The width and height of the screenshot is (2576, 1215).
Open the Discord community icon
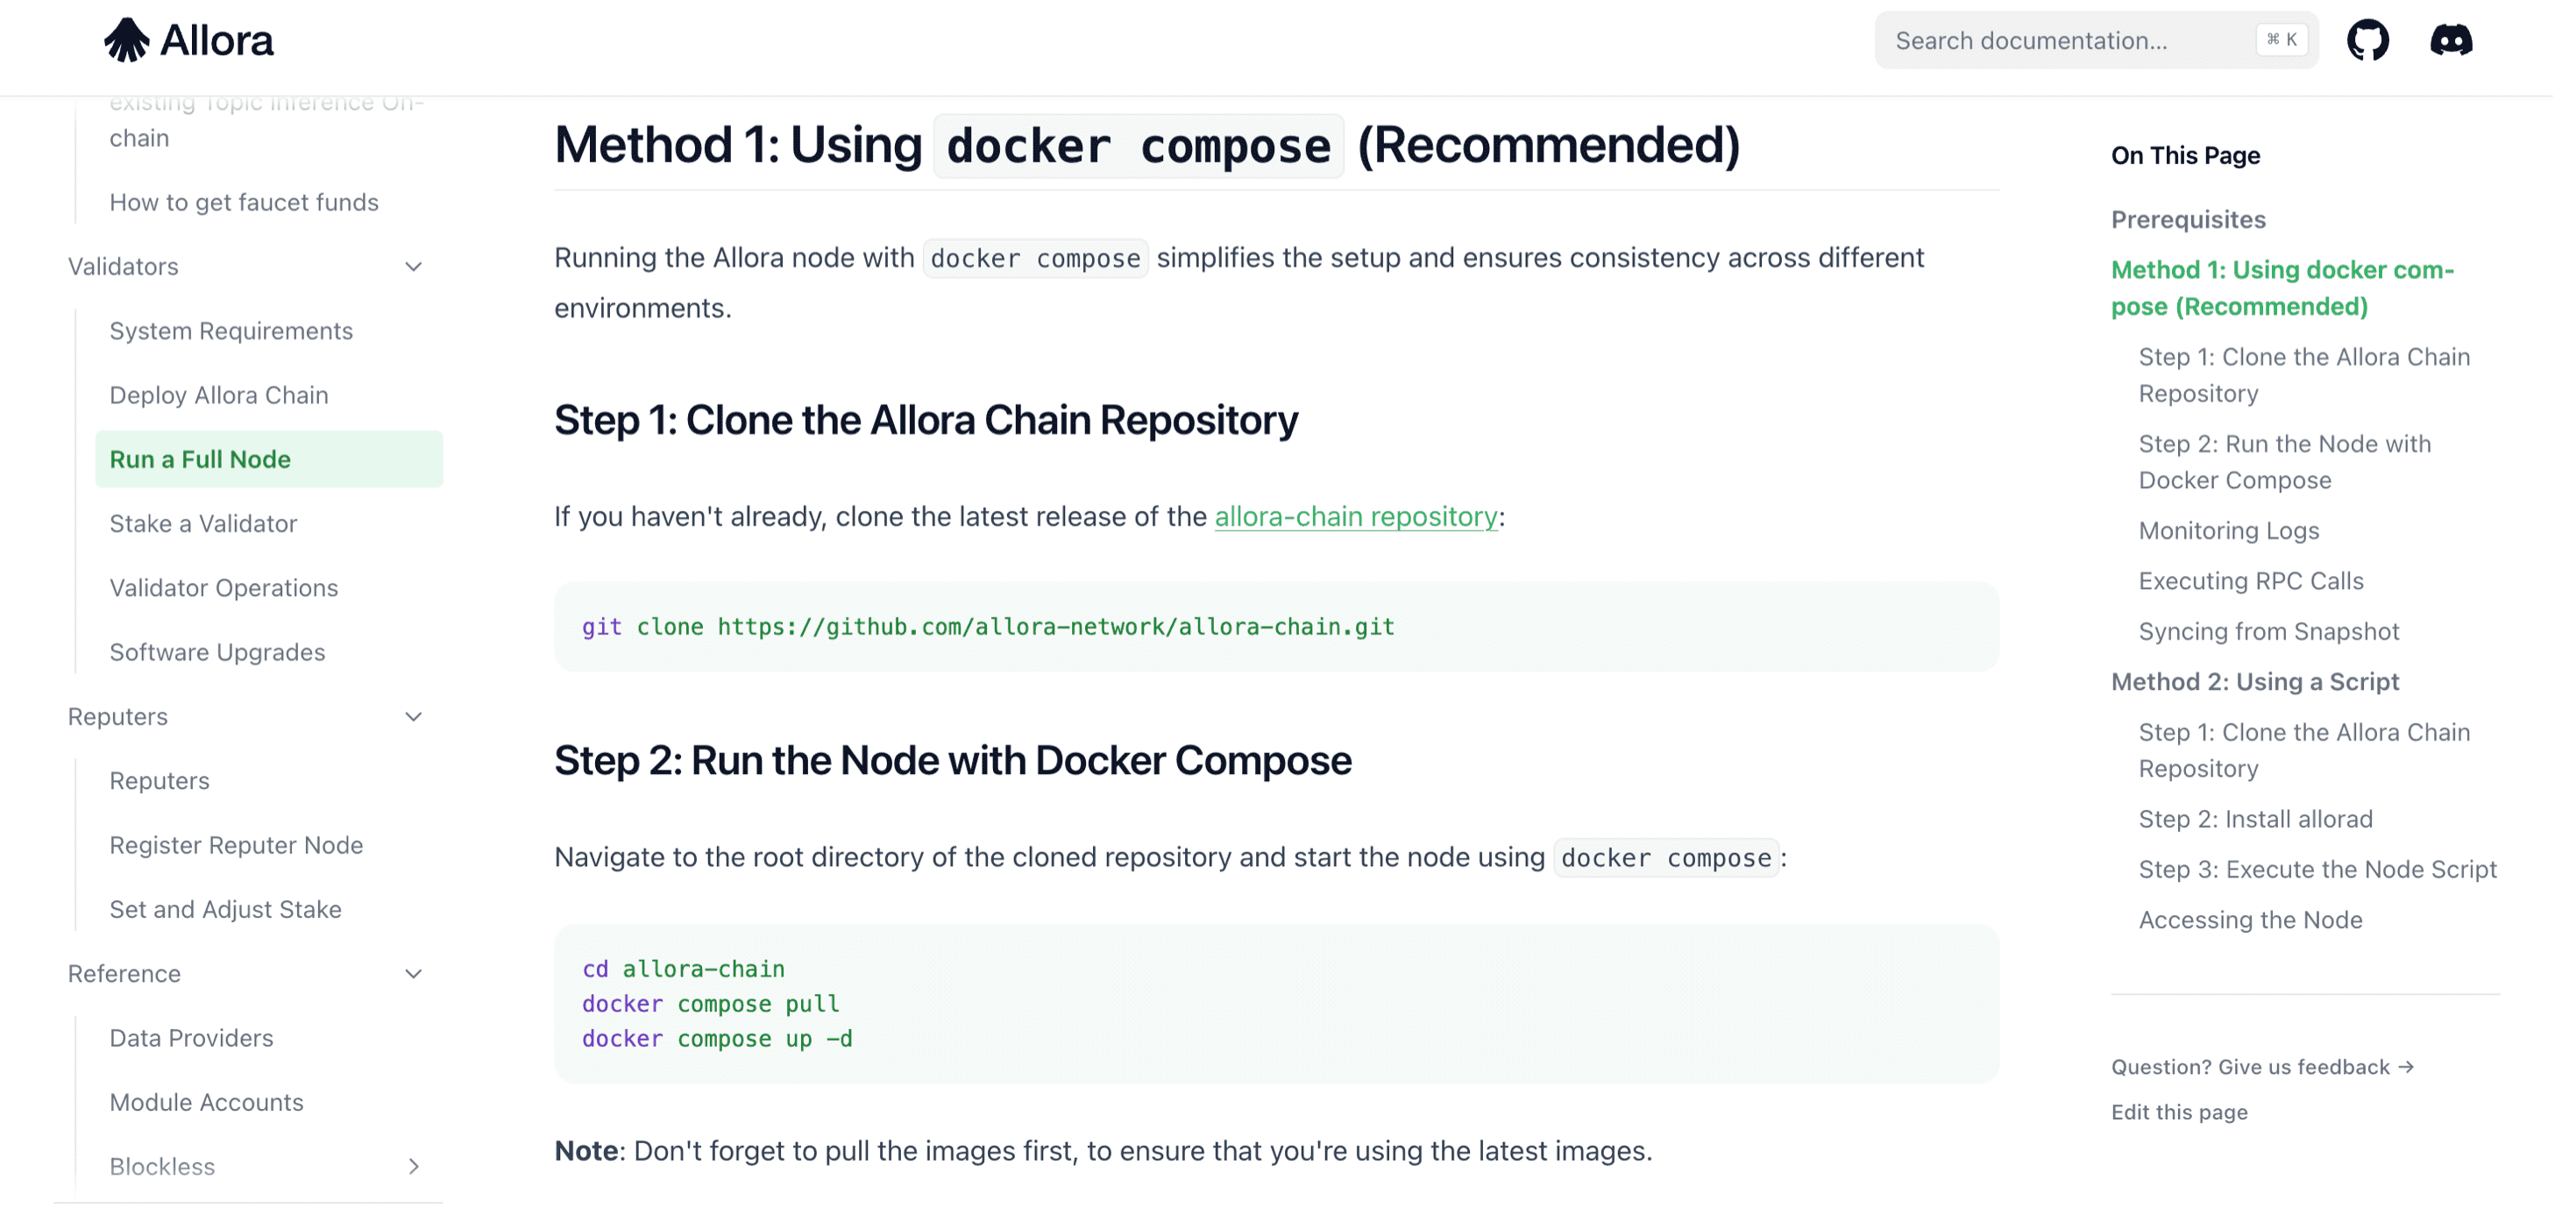2450,41
